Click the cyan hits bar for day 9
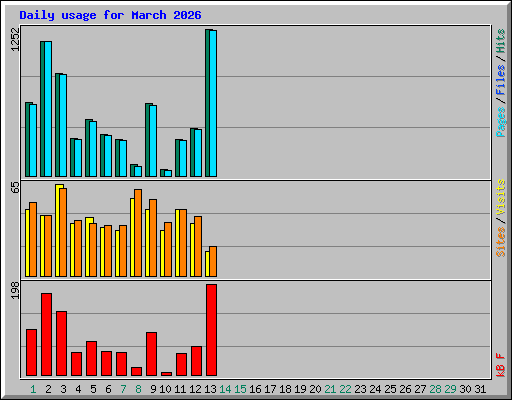 coord(153,141)
